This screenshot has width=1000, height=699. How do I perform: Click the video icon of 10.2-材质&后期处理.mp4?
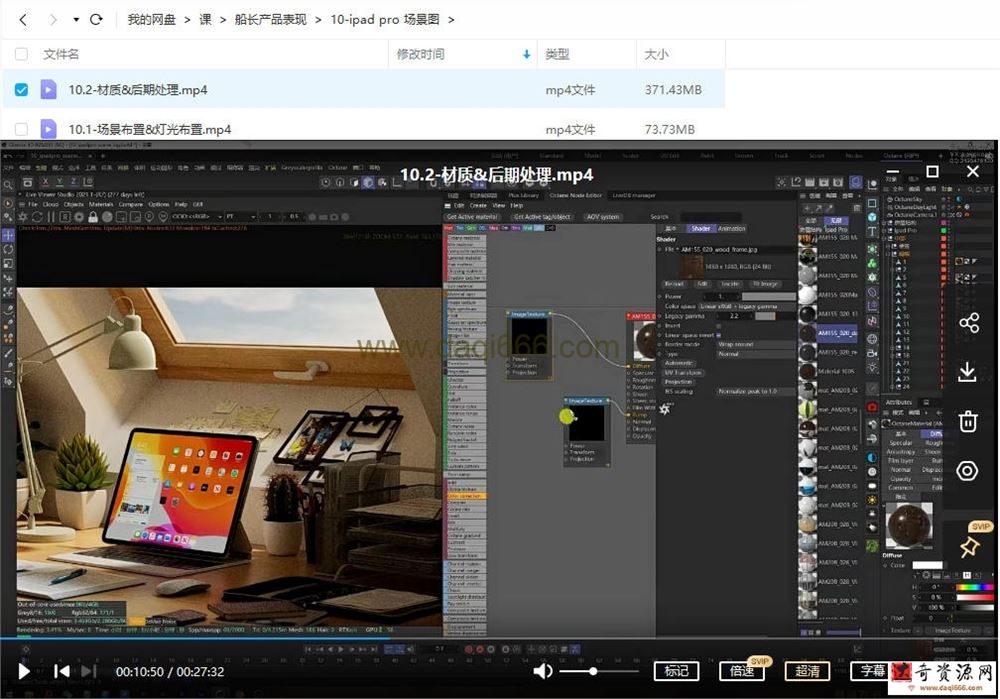click(x=48, y=89)
